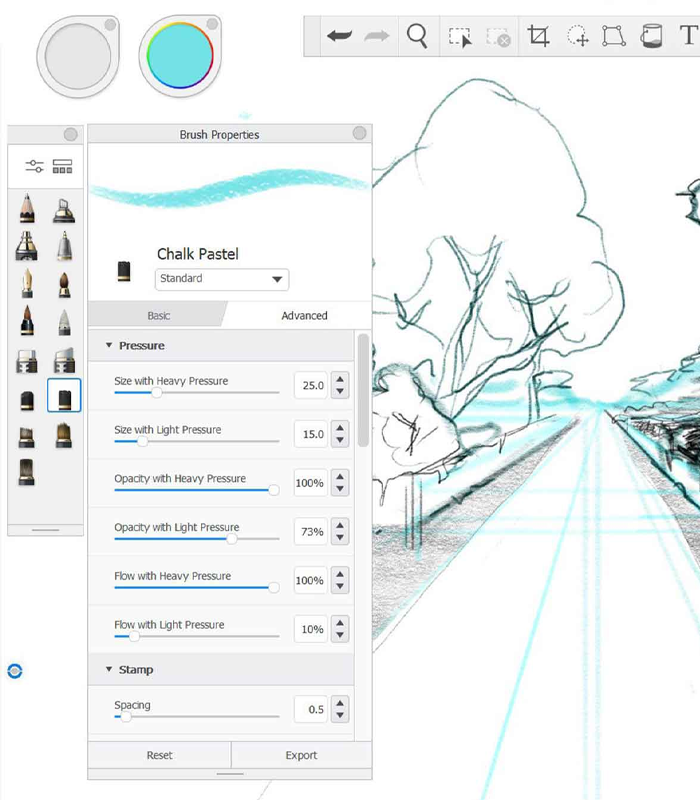Open brush properties via the sliders icon
The image size is (700, 800).
(x=34, y=166)
